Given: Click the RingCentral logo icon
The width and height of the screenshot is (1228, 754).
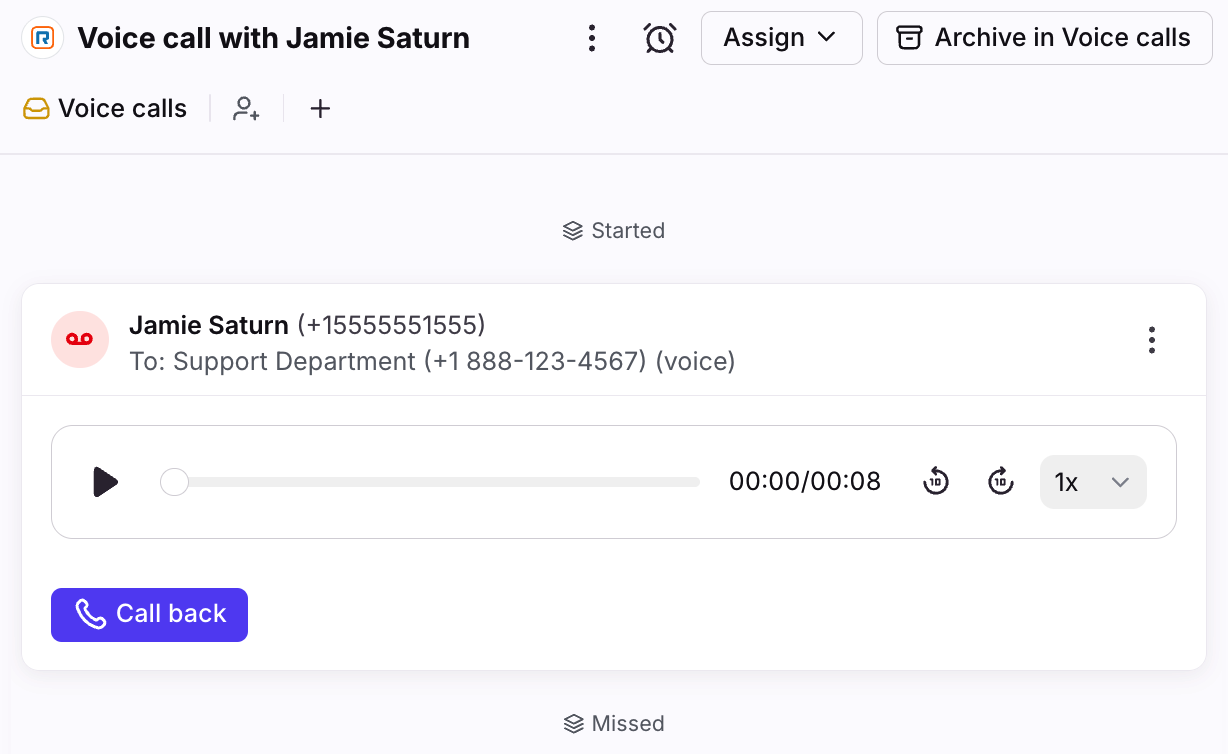Looking at the screenshot, I should (x=42, y=38).
